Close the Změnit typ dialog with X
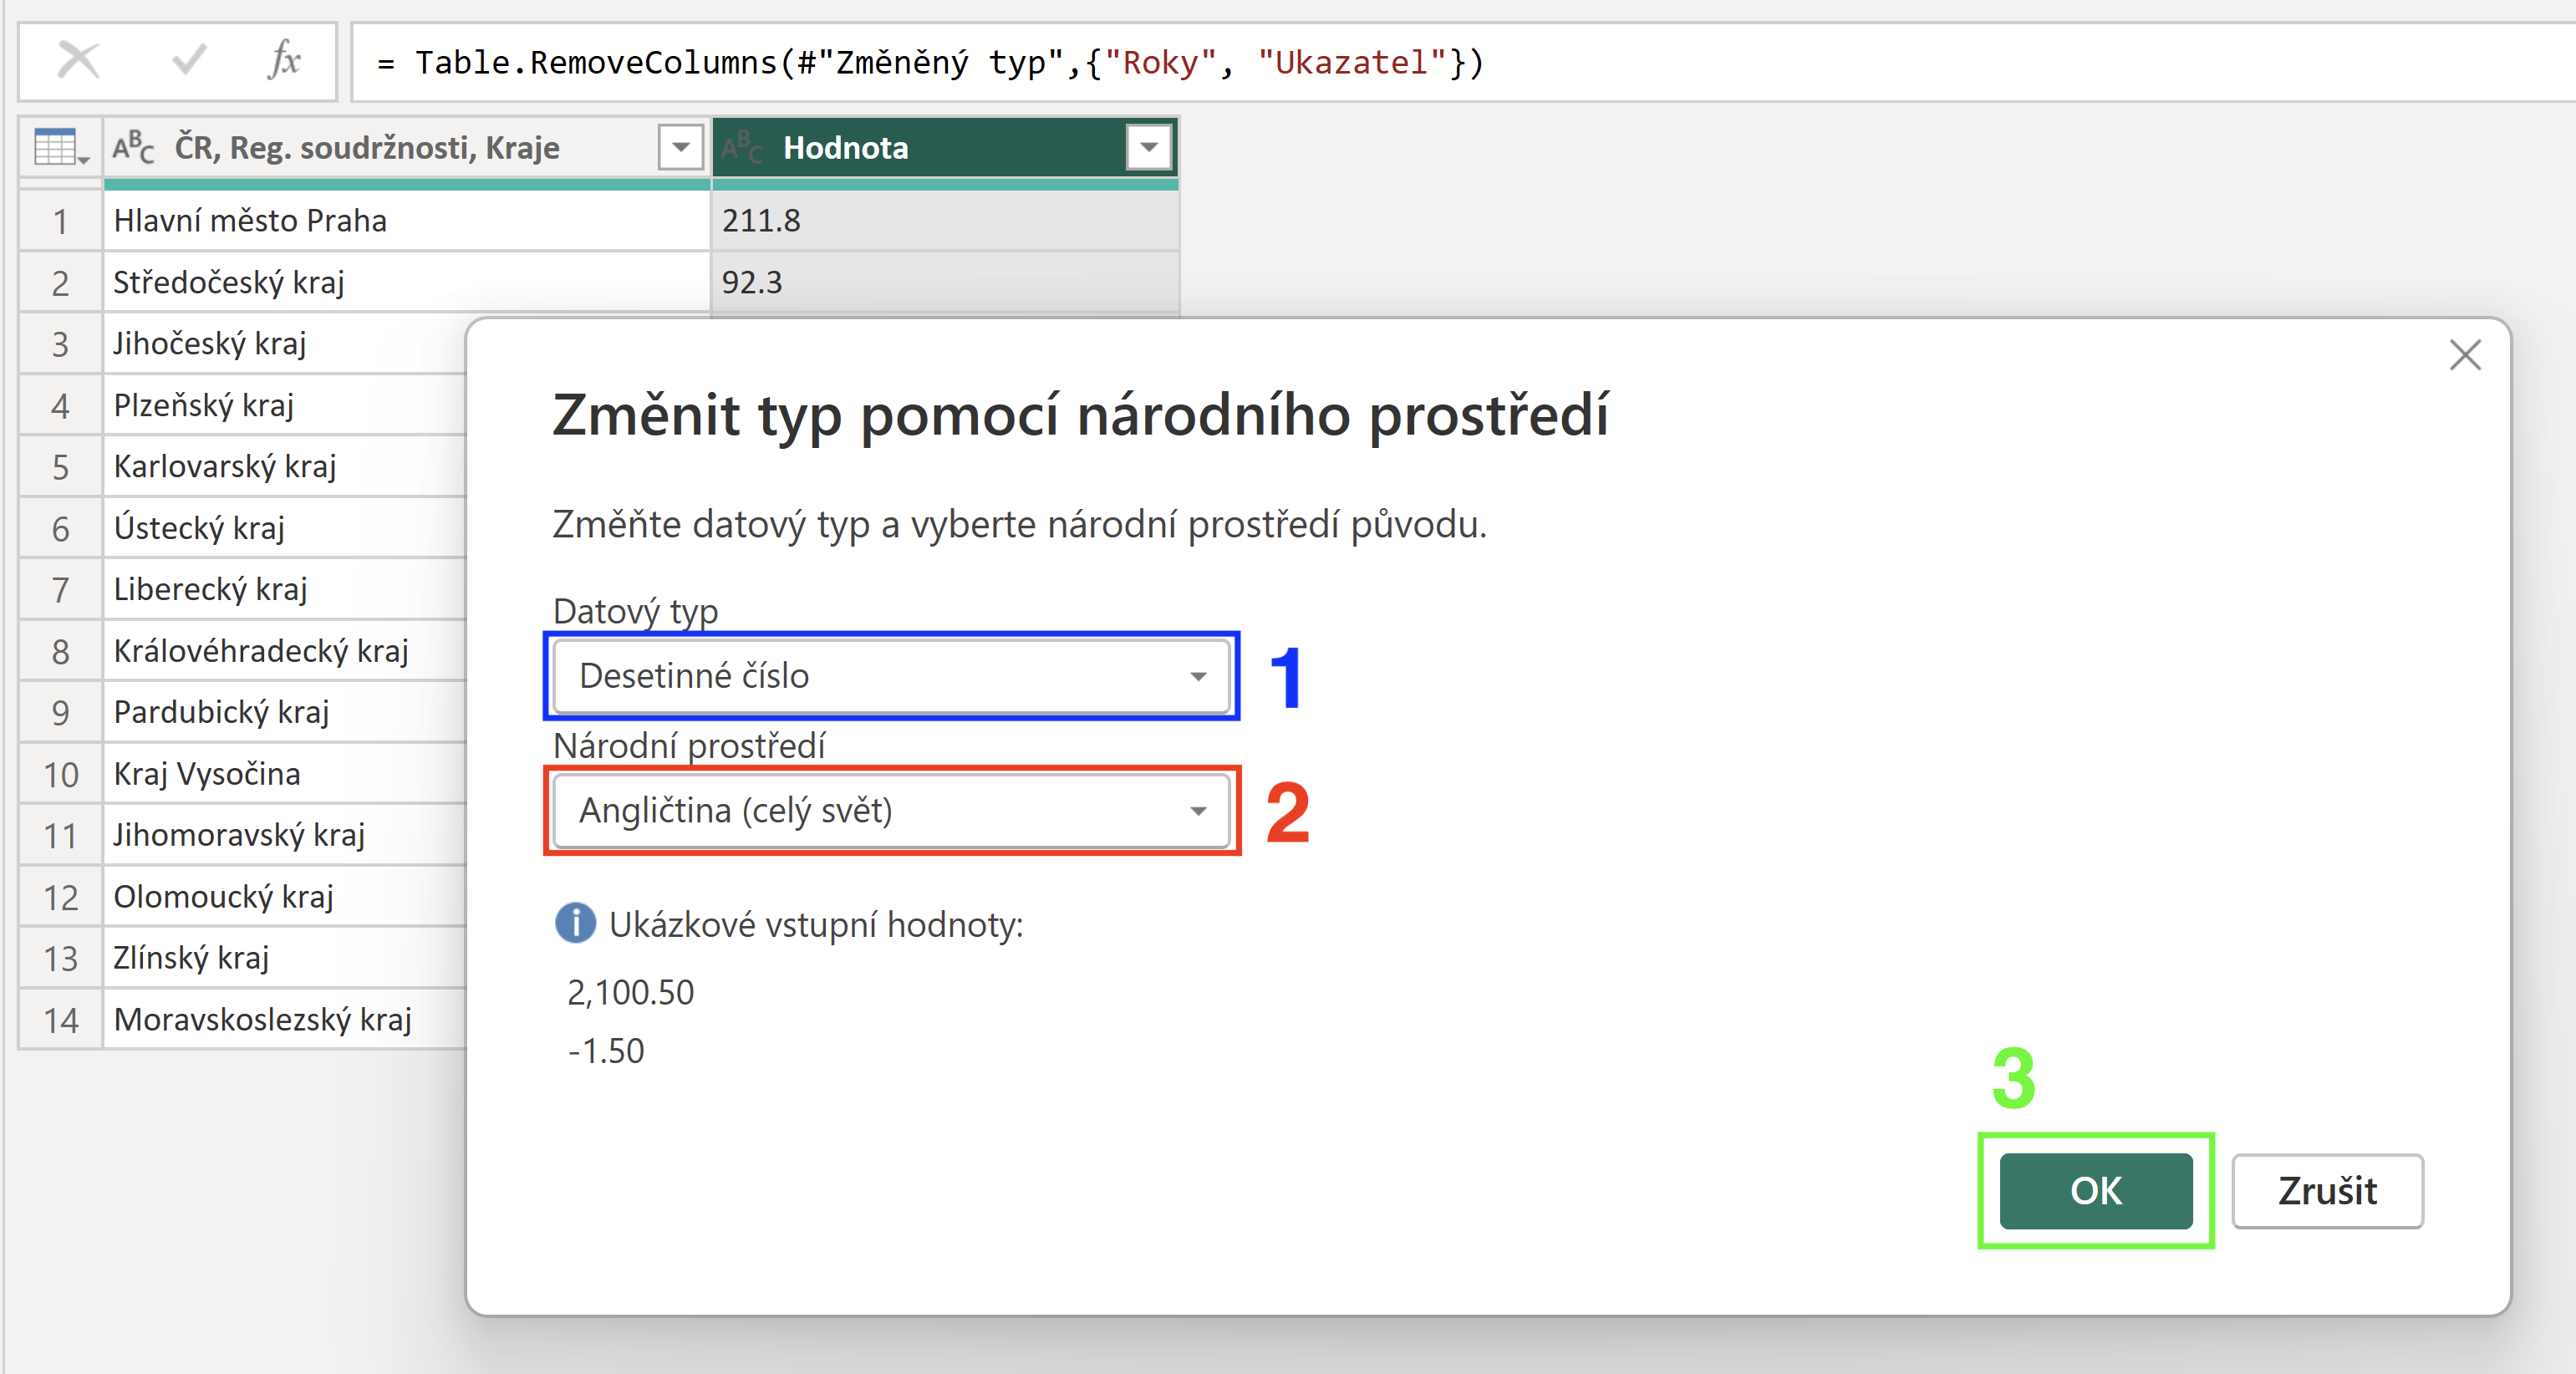 click(2465, 355)
